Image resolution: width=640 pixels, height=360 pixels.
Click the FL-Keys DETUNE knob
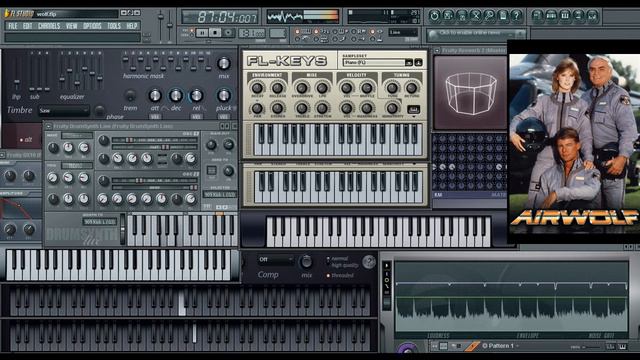point(411,88)
